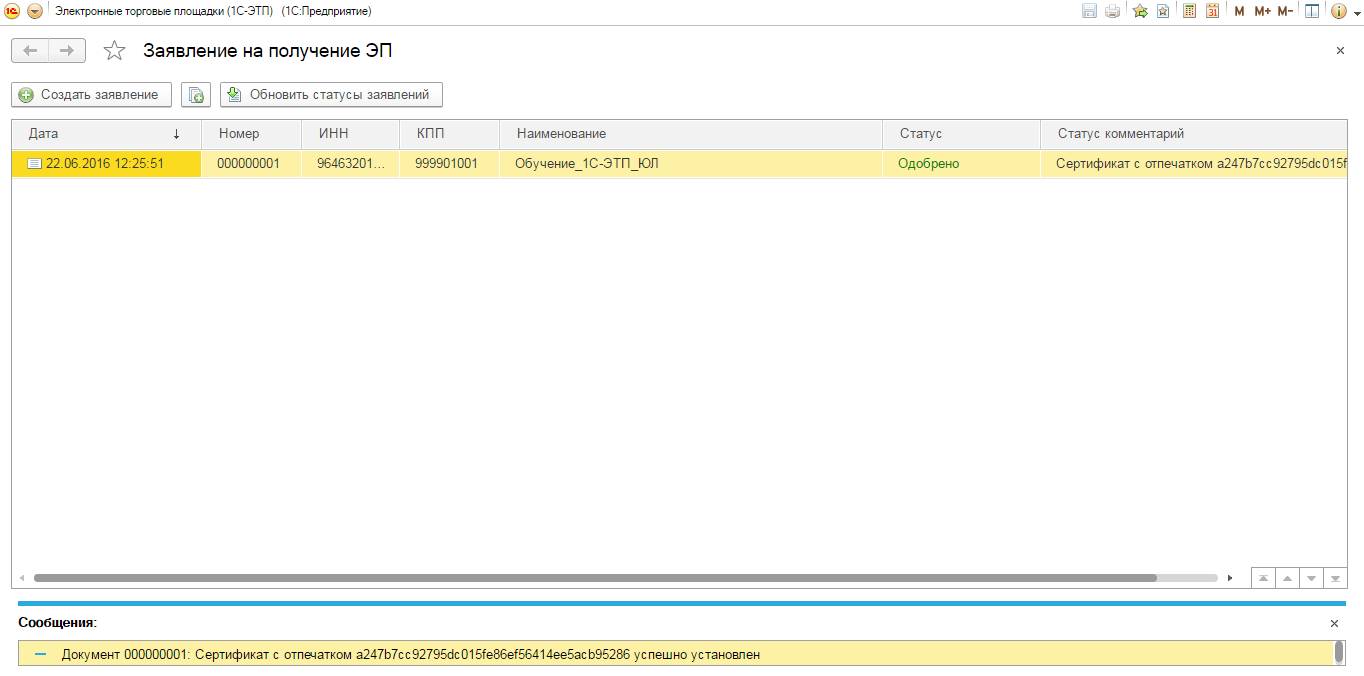Jump to last row navigation button

pos(1334,578)
